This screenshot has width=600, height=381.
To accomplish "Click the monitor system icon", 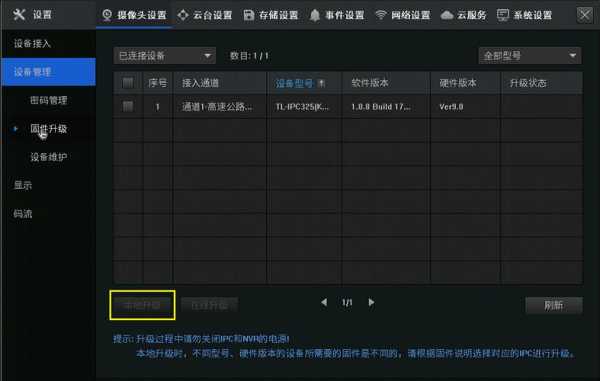I will [x=503, y=15].
